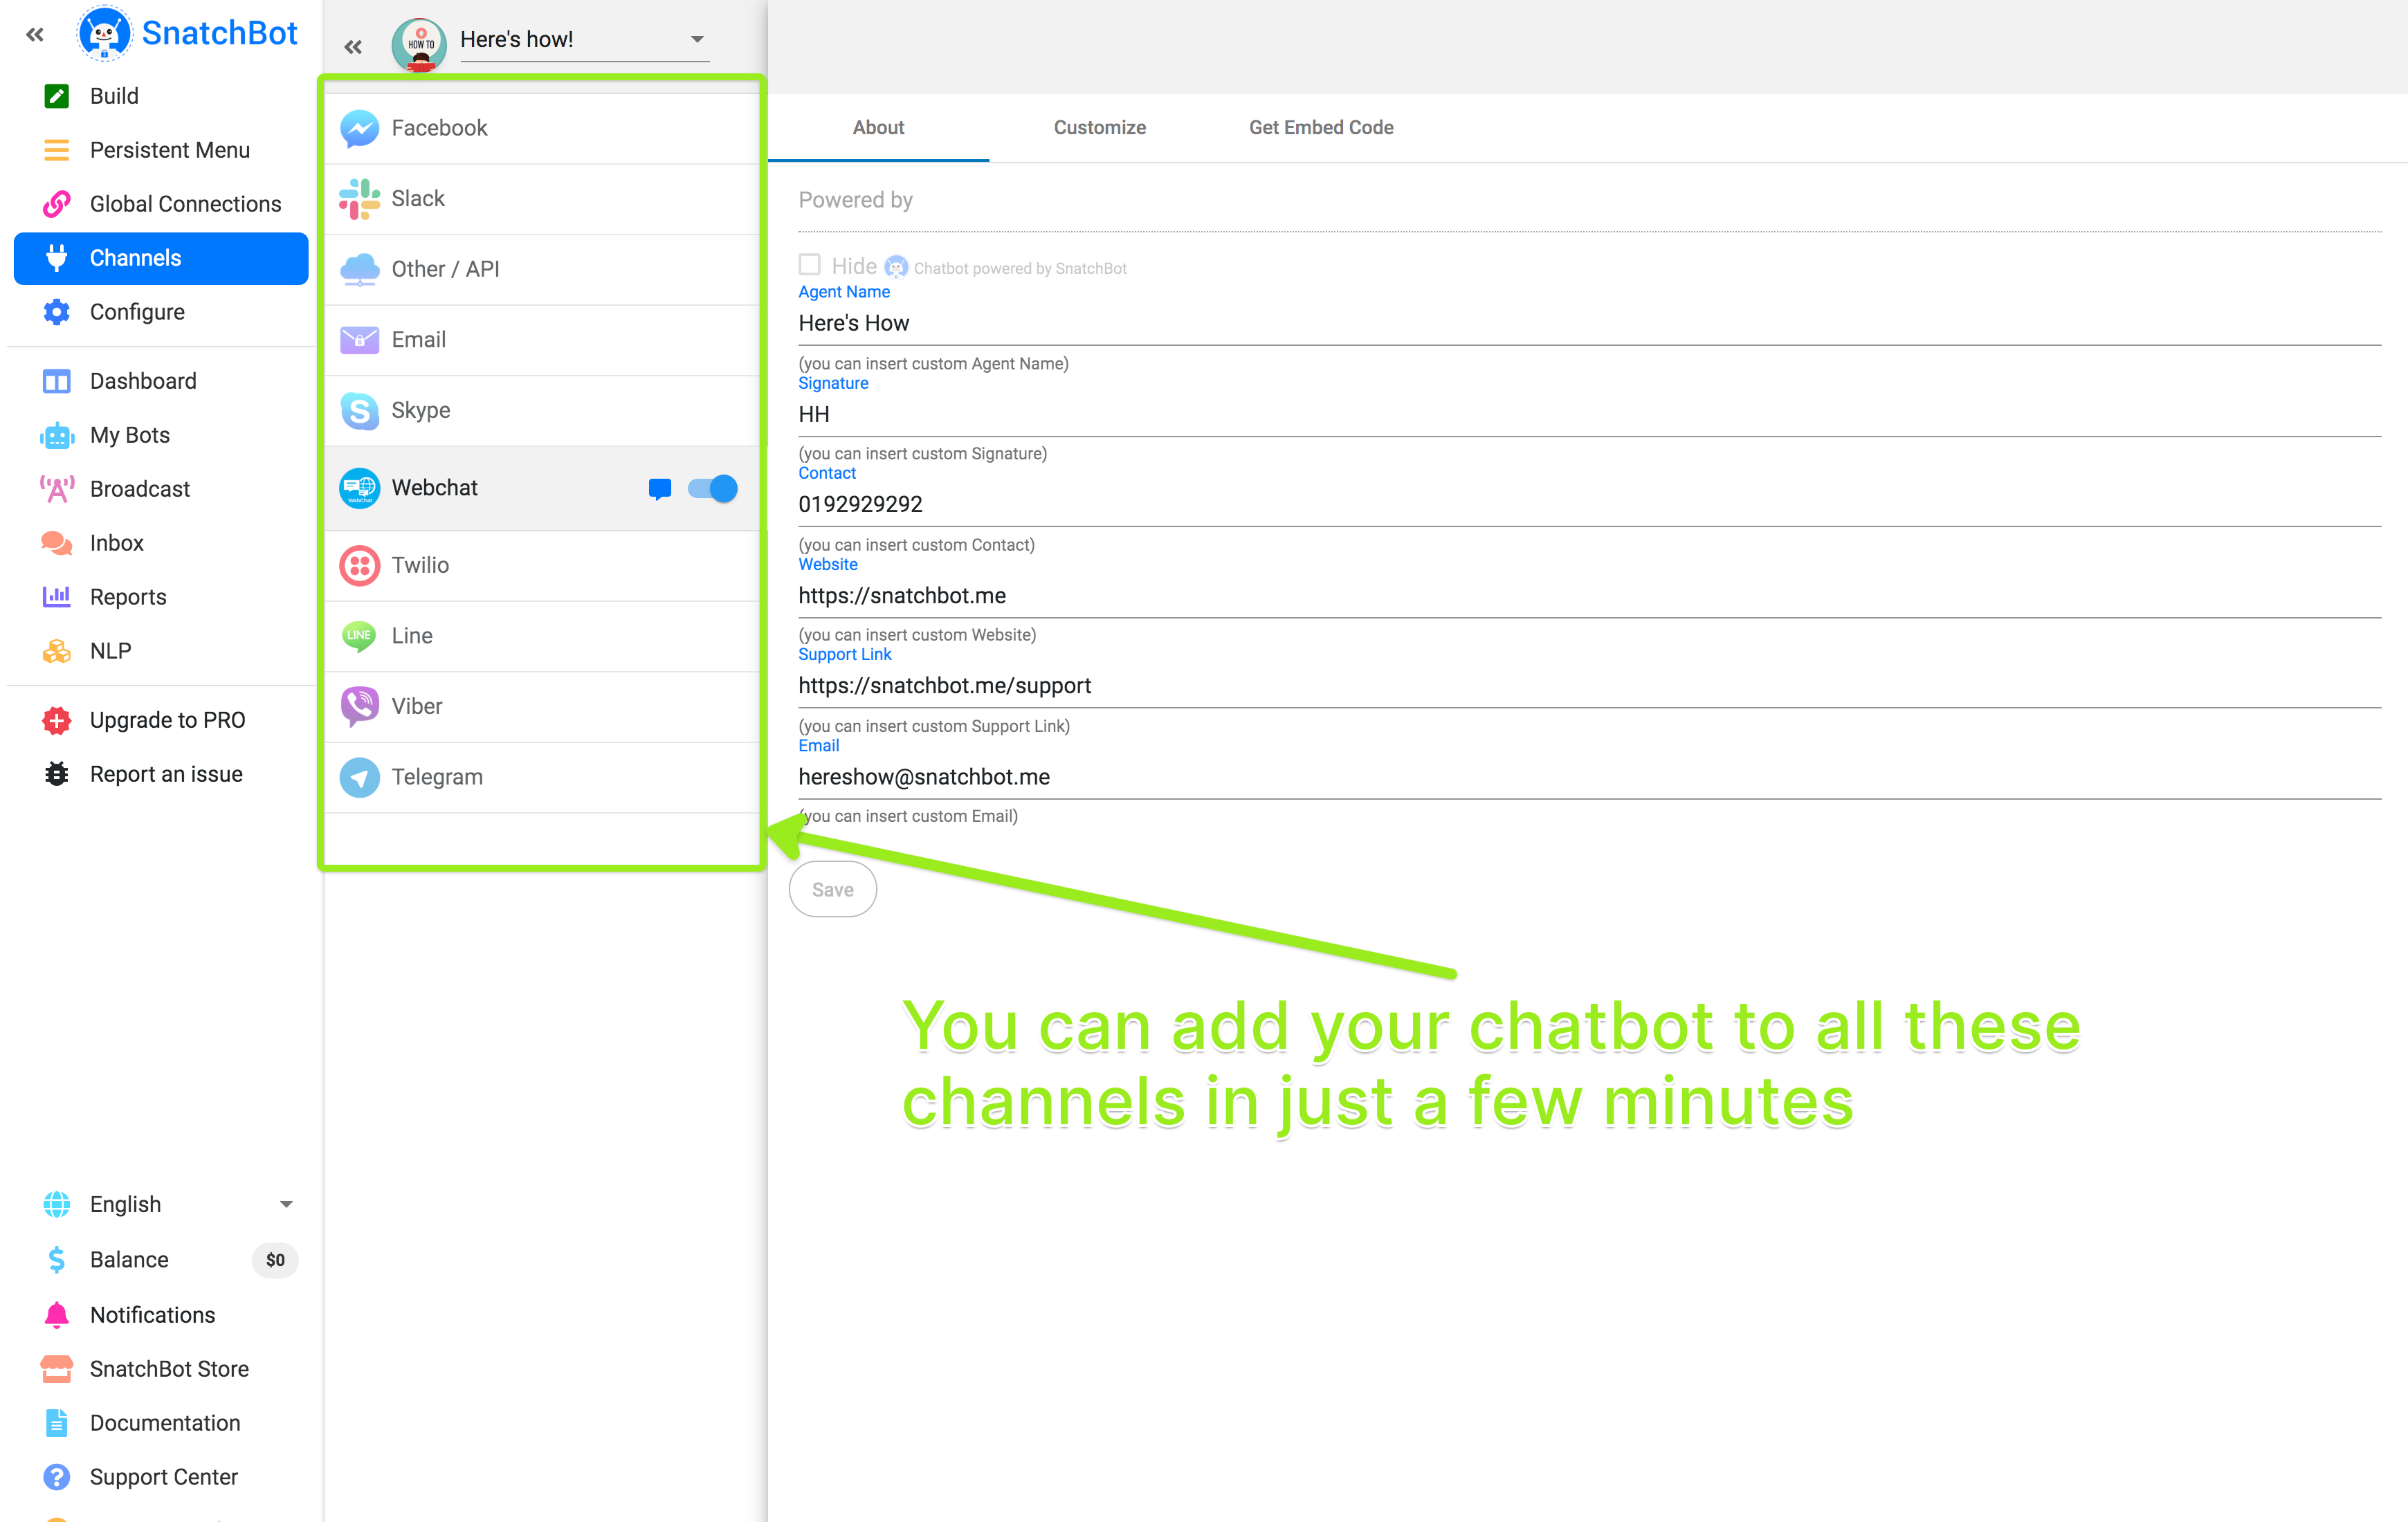Click the blue chat bubble icon beside Webchat
The image size is (2408, 1522).
pos(659,488)
